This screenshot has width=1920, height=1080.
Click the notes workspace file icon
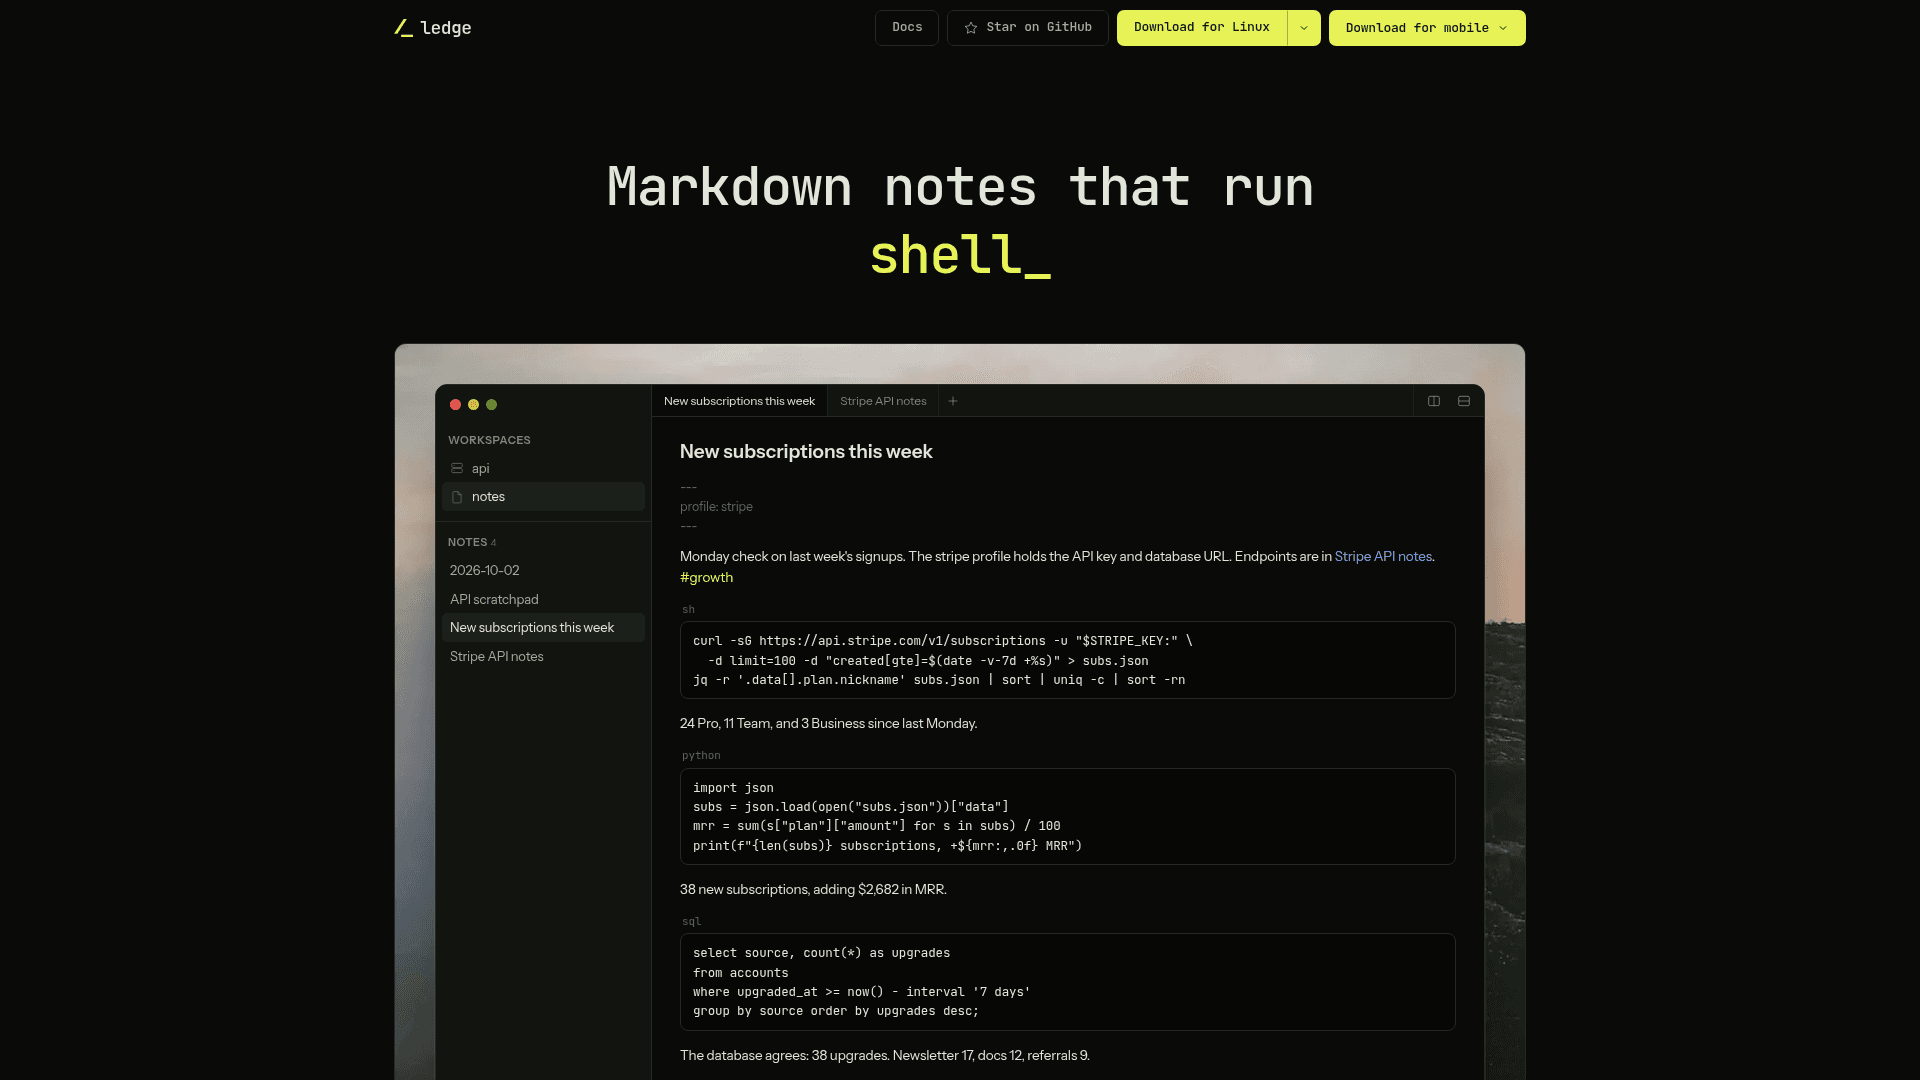pos(457,497)
